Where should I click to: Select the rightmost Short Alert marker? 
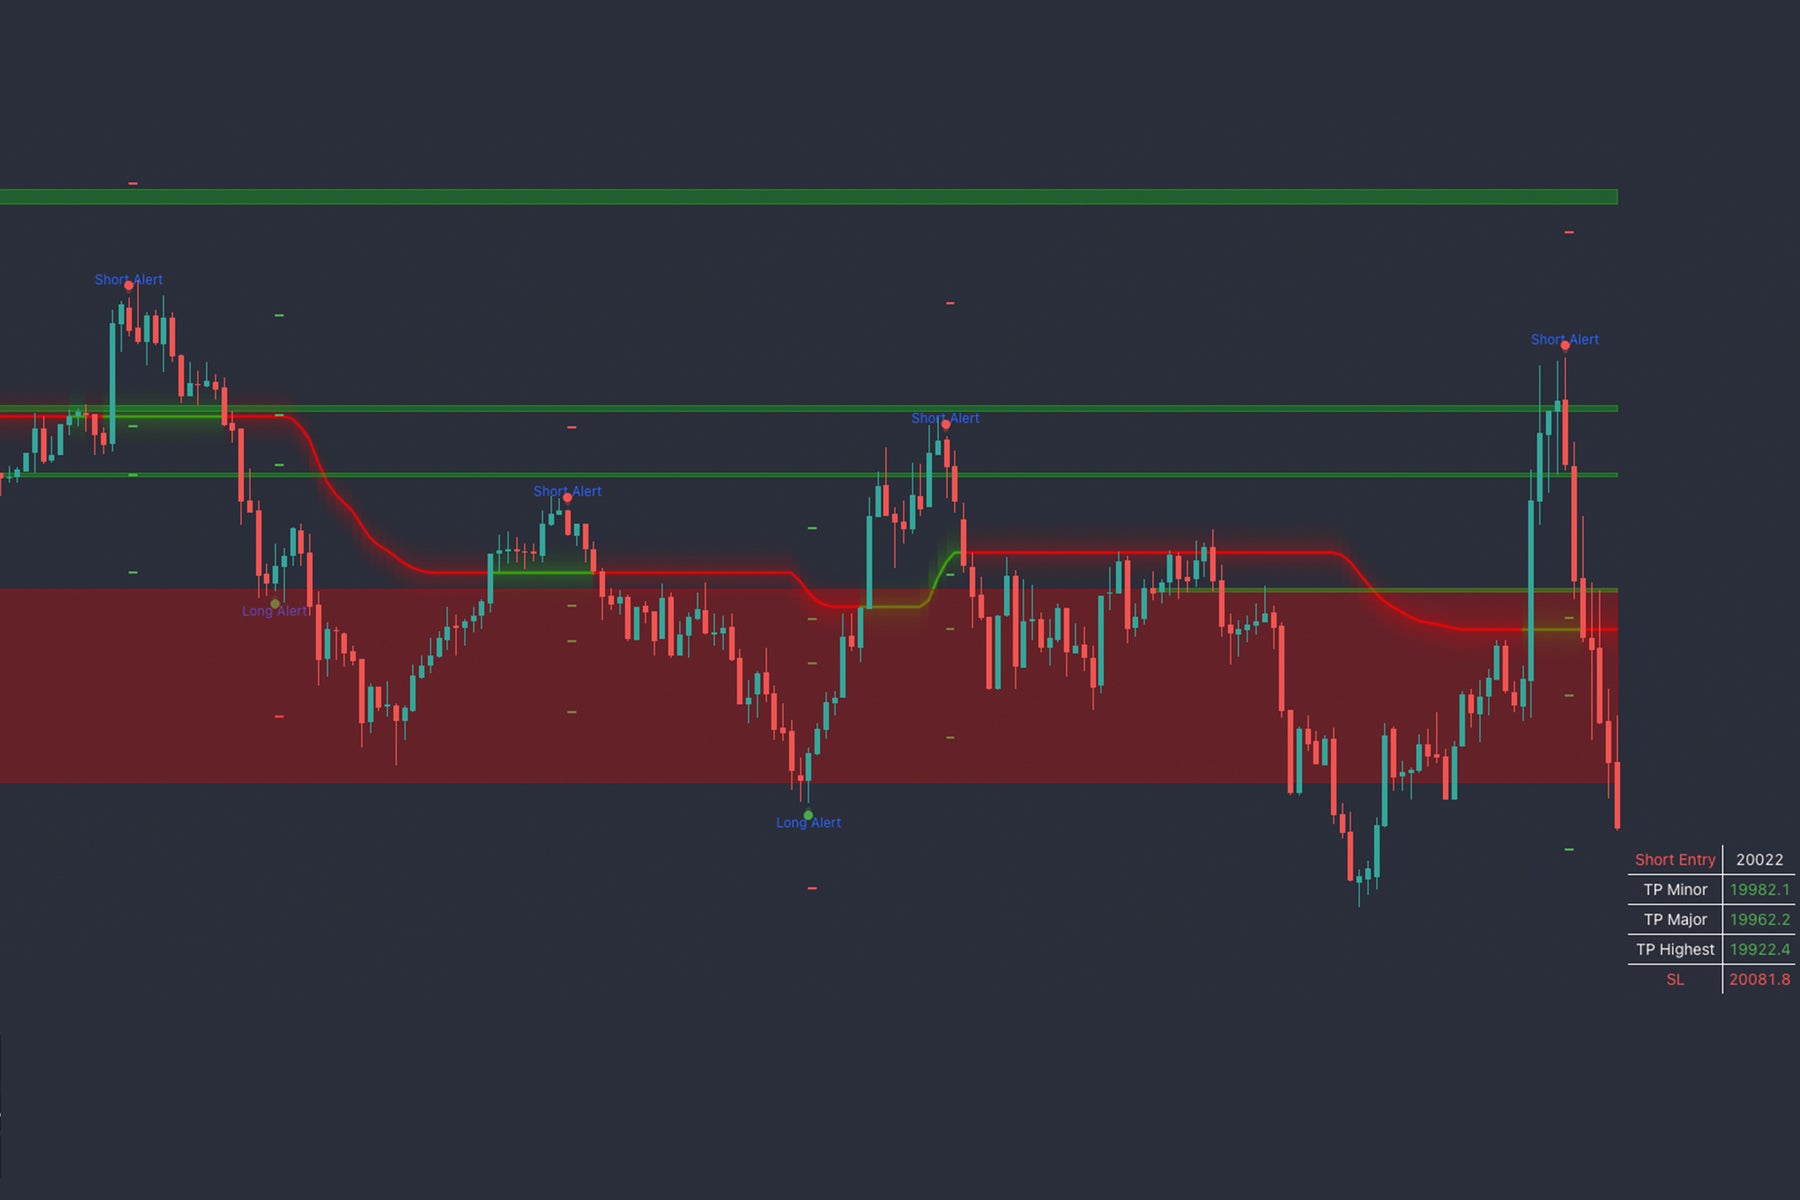tap(1564, 340)
